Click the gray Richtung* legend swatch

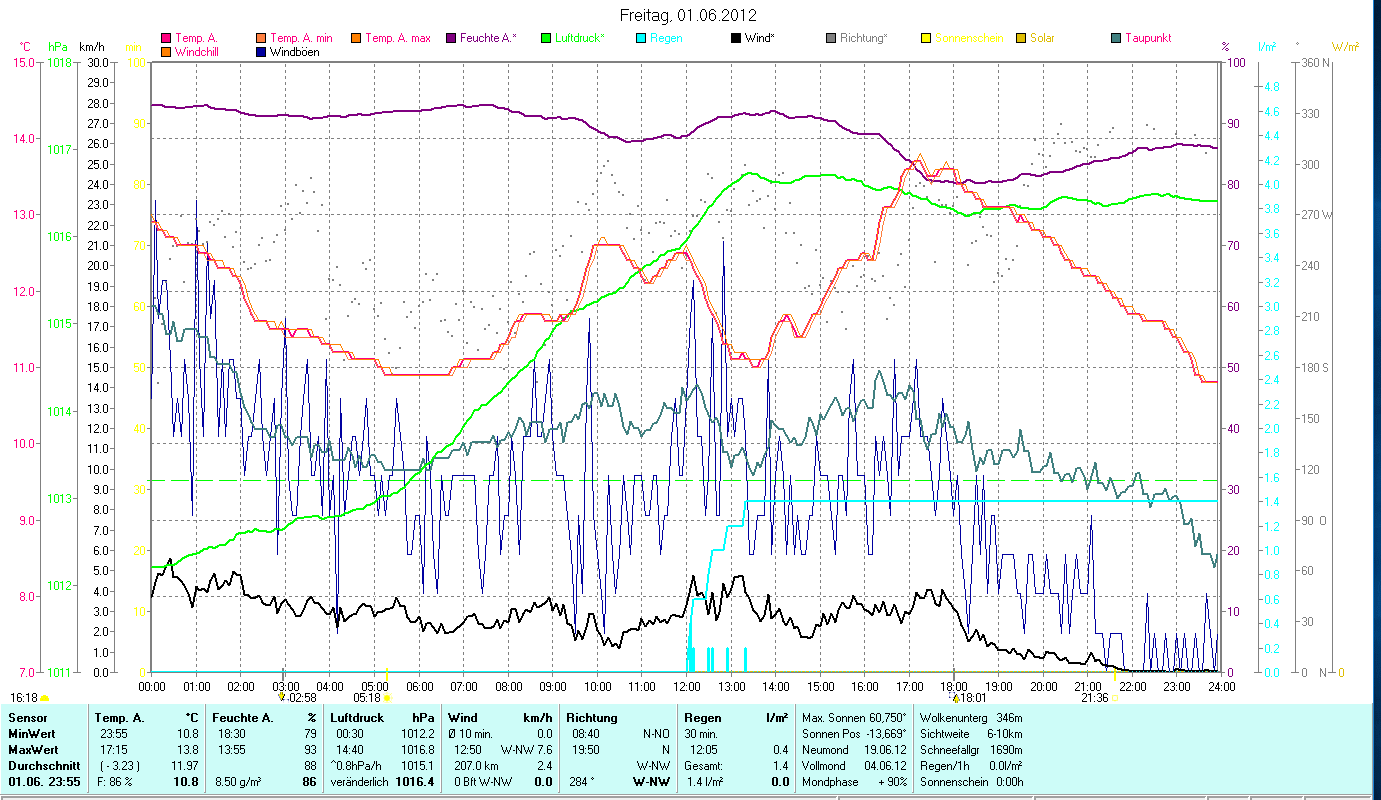click(x=831, y=38)
